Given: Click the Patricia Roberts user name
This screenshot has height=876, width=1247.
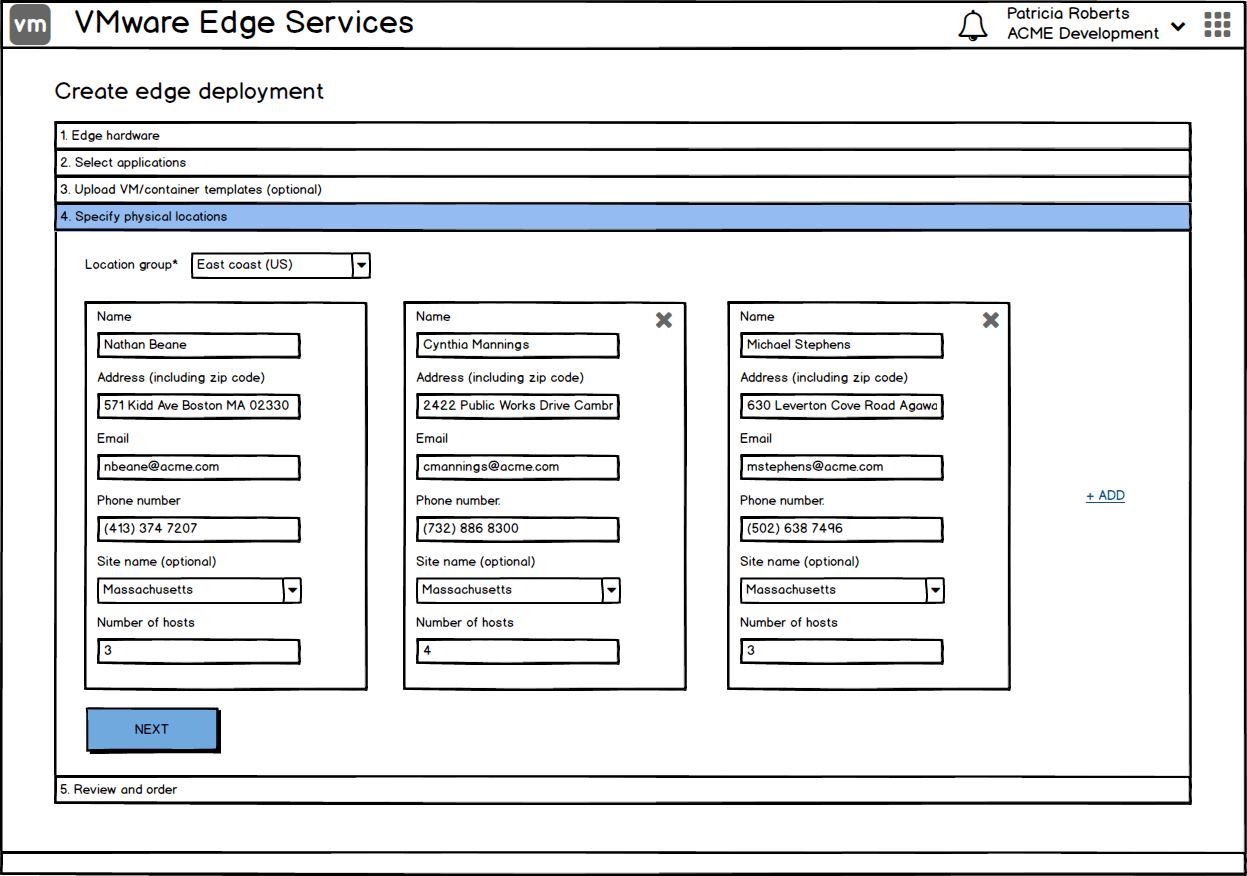Looking at the screenshot, I should (x=1068, y=14).
